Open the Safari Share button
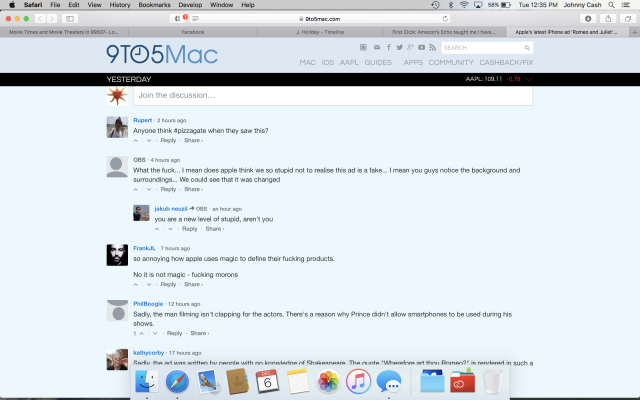640x400 pixels. pos(608,19)
